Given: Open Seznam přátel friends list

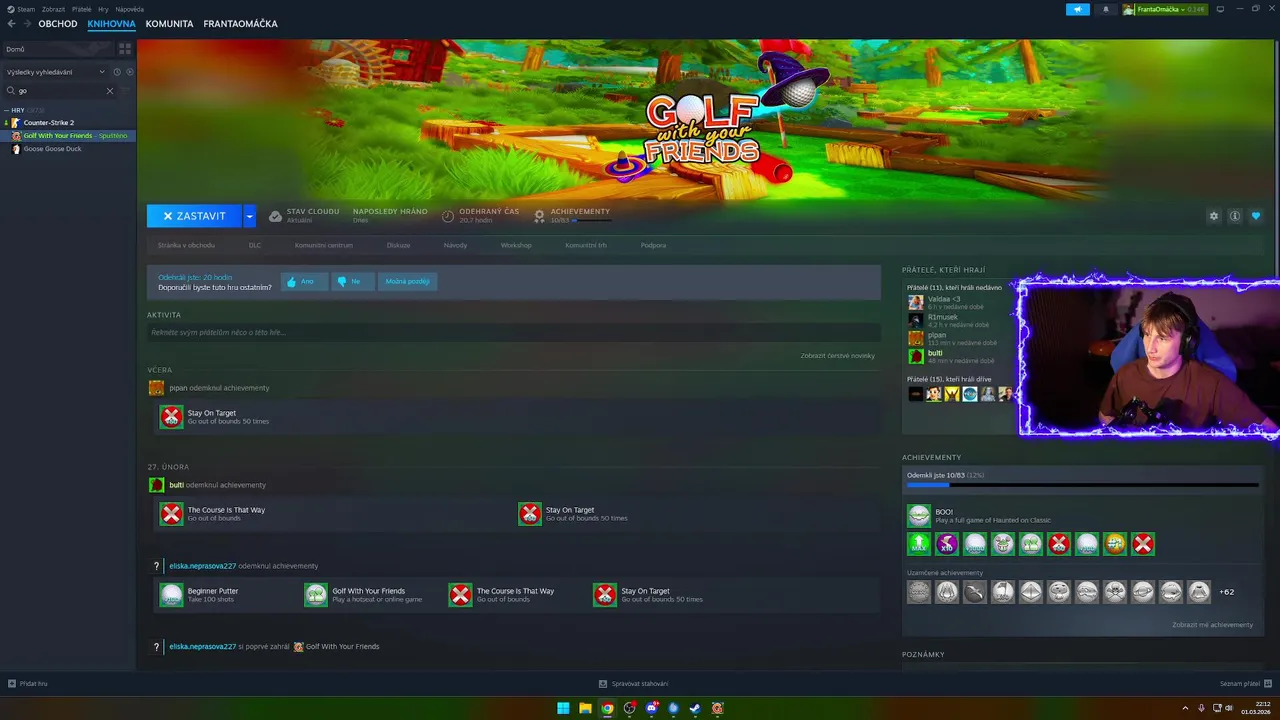Looking at the screenshot, I should click(1245, 684).
